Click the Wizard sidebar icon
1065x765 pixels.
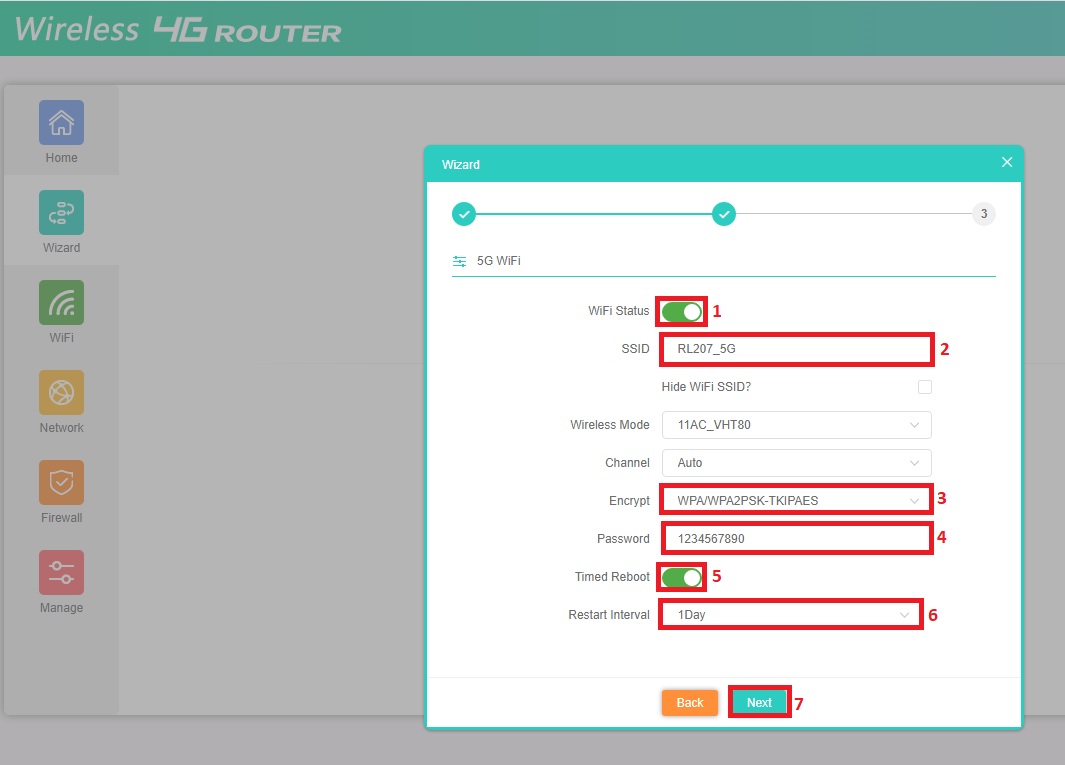(61, 213)
